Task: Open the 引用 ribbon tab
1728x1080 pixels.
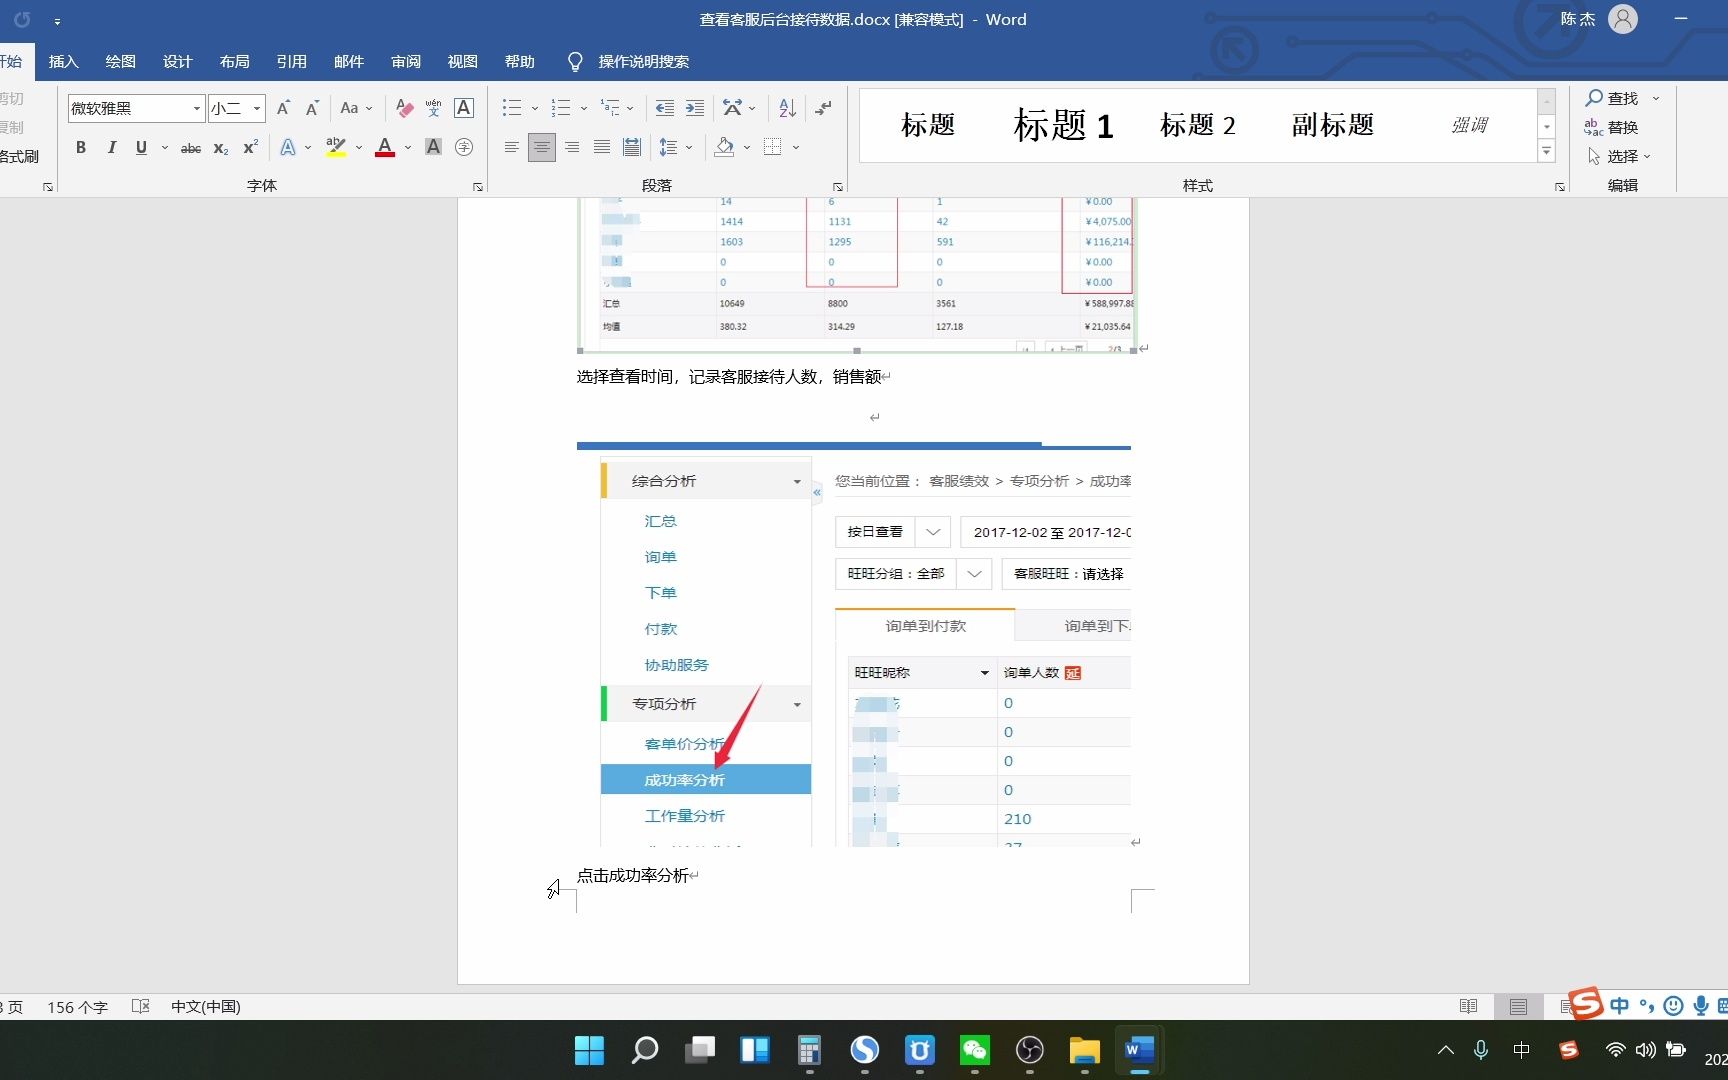Action: pos(291,62)
